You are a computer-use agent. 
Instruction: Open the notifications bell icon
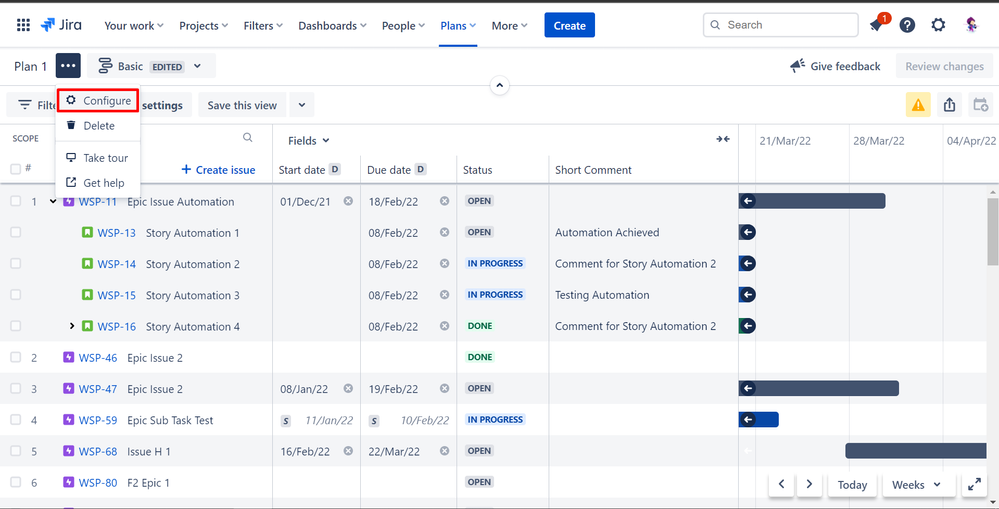[x=877, y=26]
